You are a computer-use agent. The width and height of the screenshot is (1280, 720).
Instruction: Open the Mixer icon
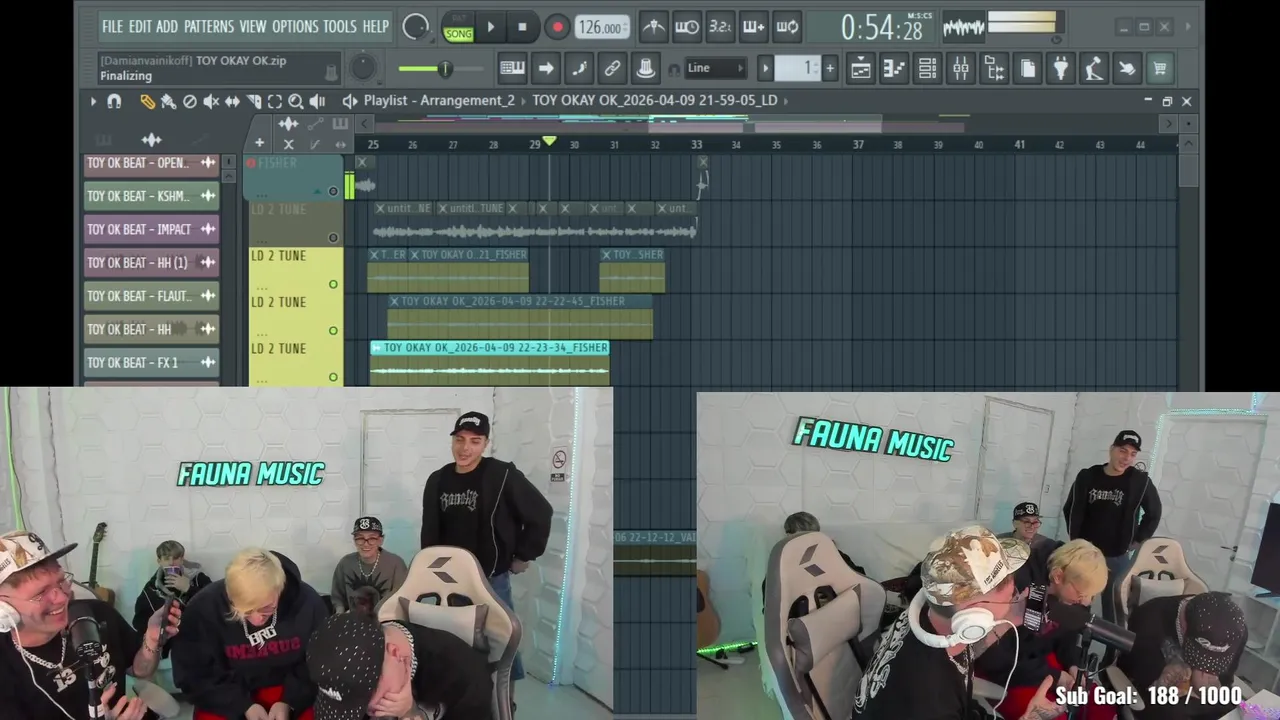[x=960, y=68]
